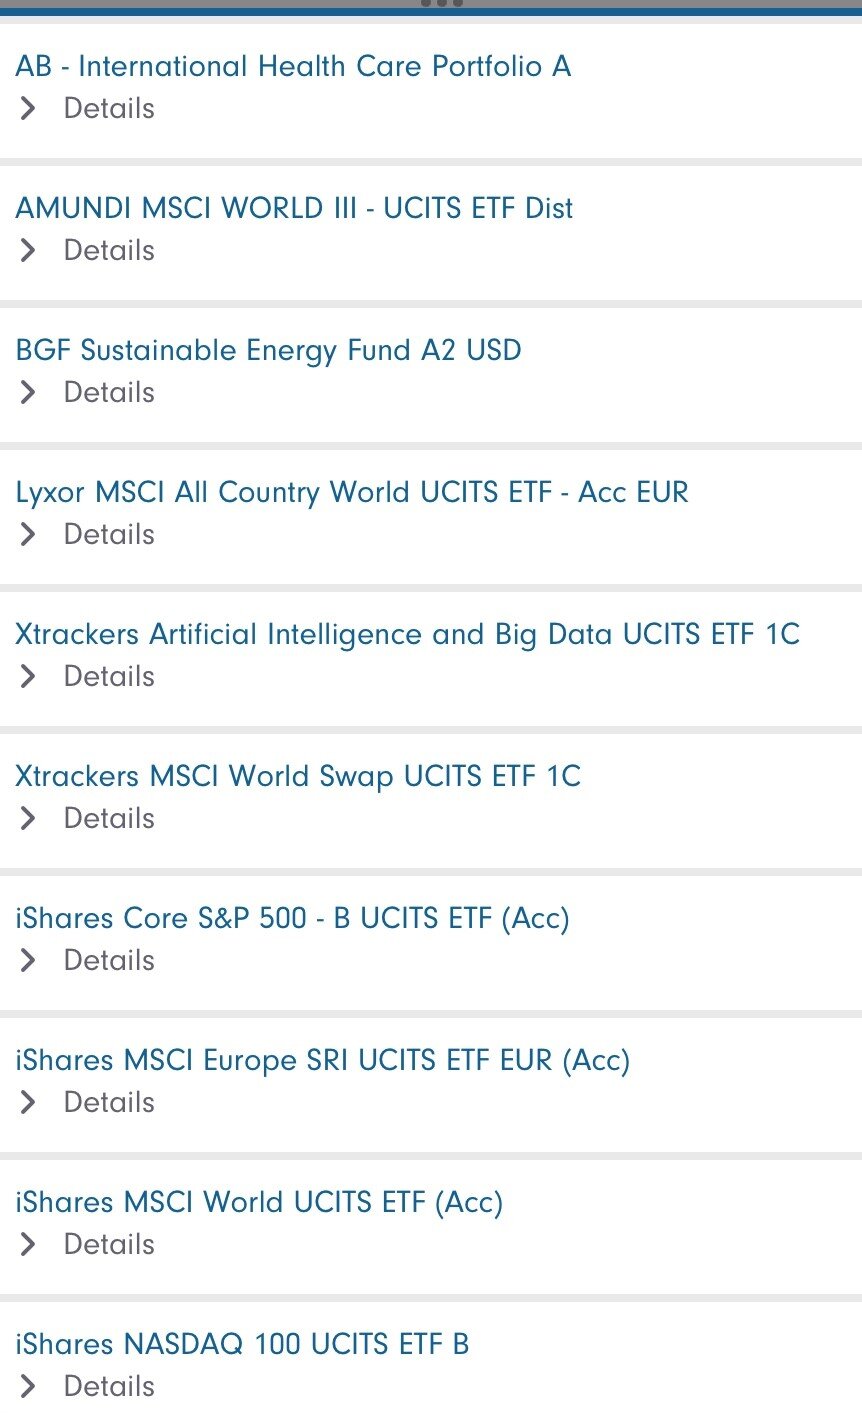
Task: Open Xtrackers MSCI World Swap UCITS ETF 1C
Action: pos(297,777)
